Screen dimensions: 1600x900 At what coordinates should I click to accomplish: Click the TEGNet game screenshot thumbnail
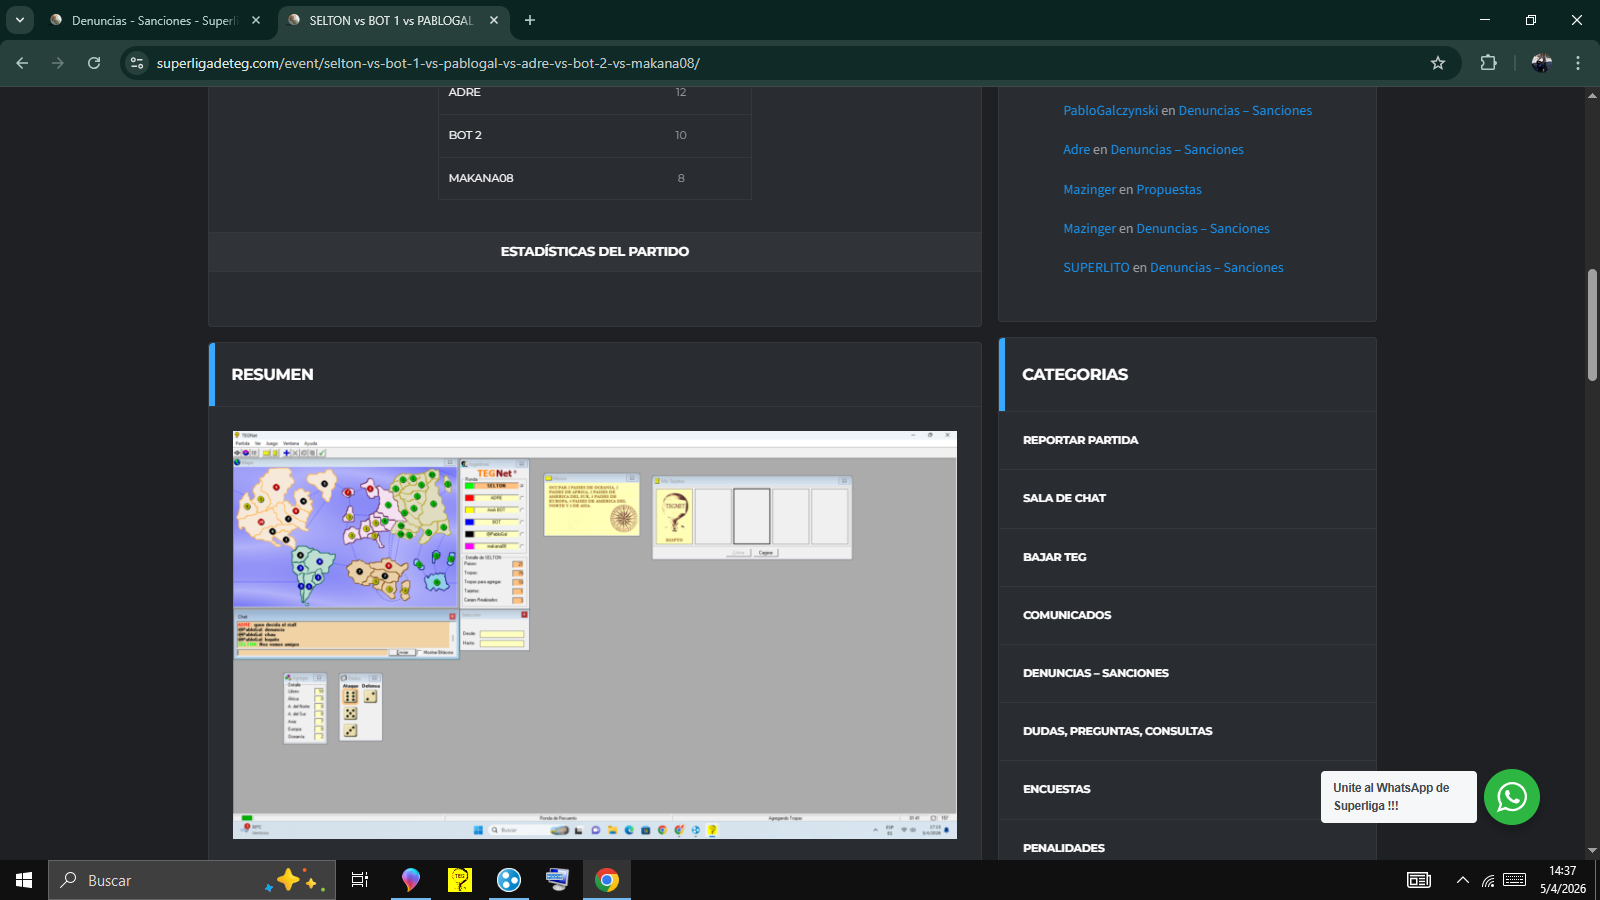tap(594, 634)
